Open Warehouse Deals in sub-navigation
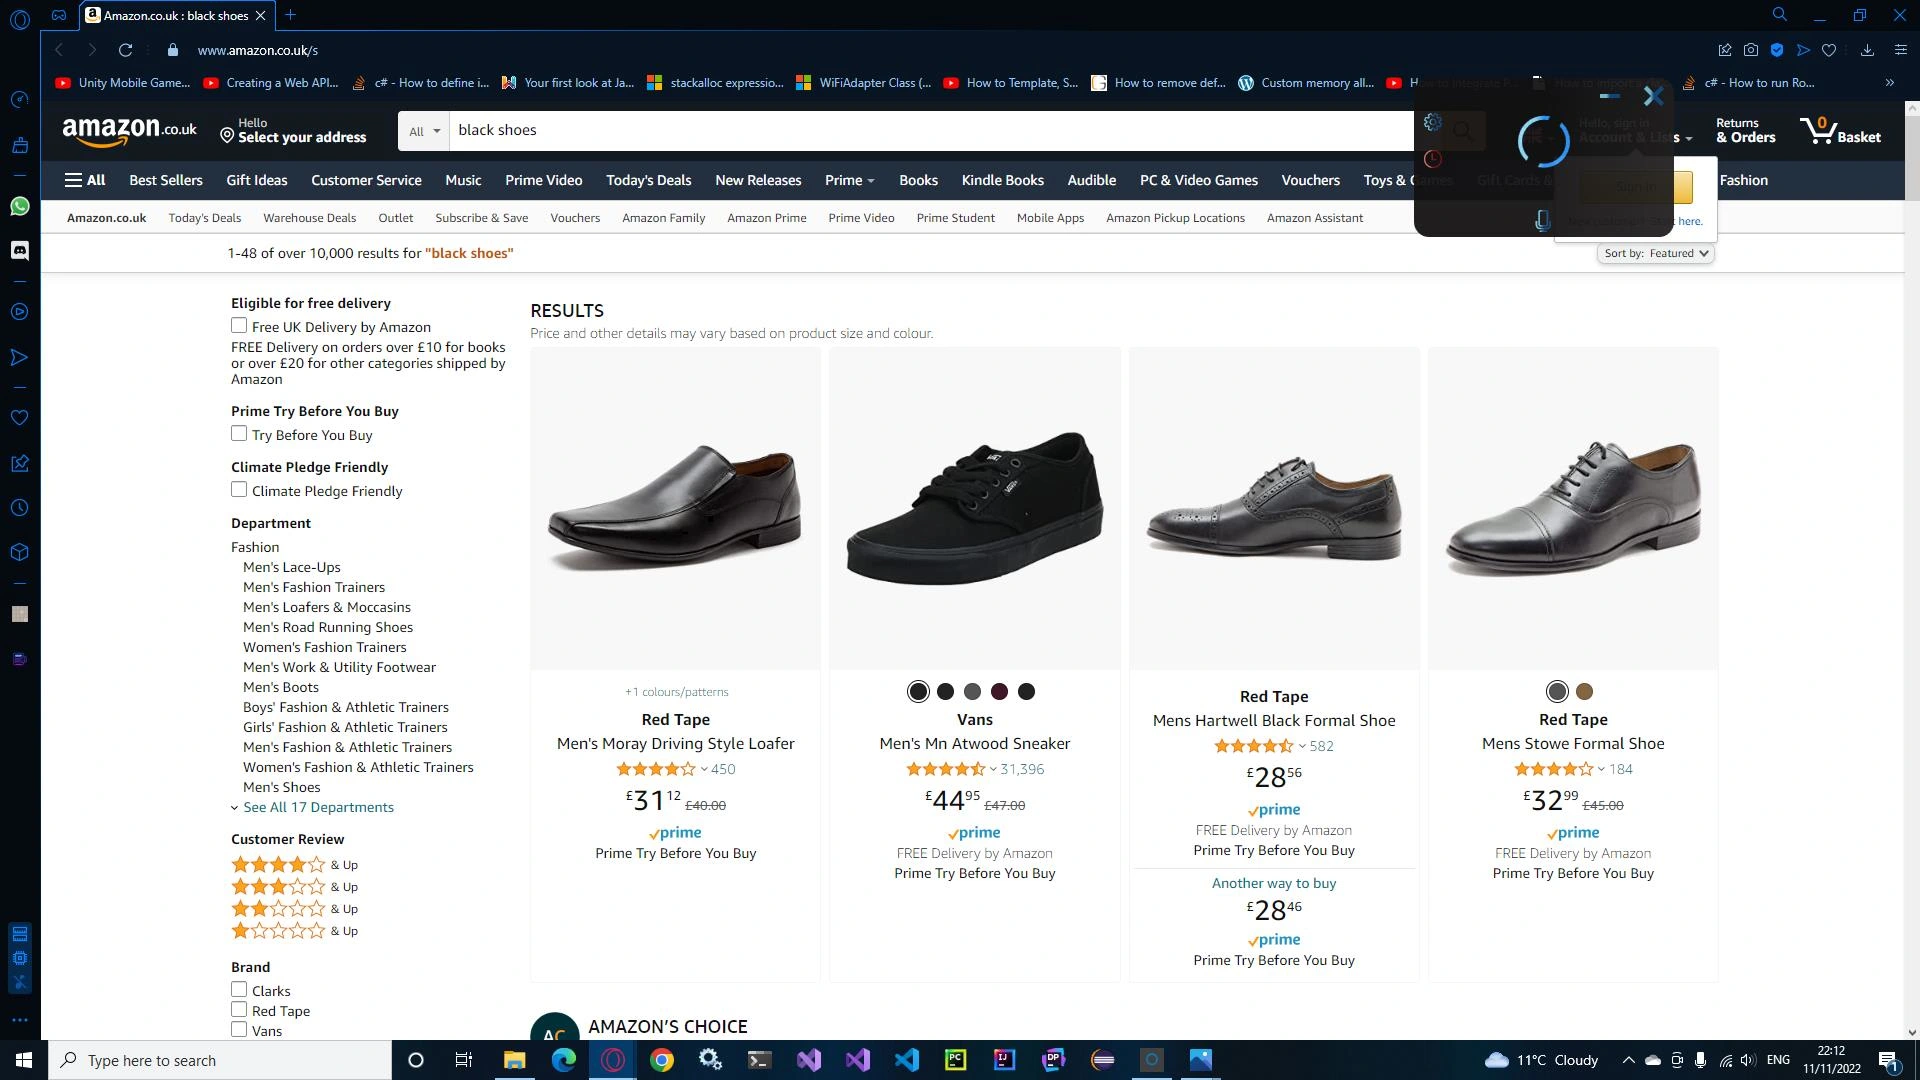Image resolution: width=1920 pixels, height=1080 pixels. pos(309,218)
